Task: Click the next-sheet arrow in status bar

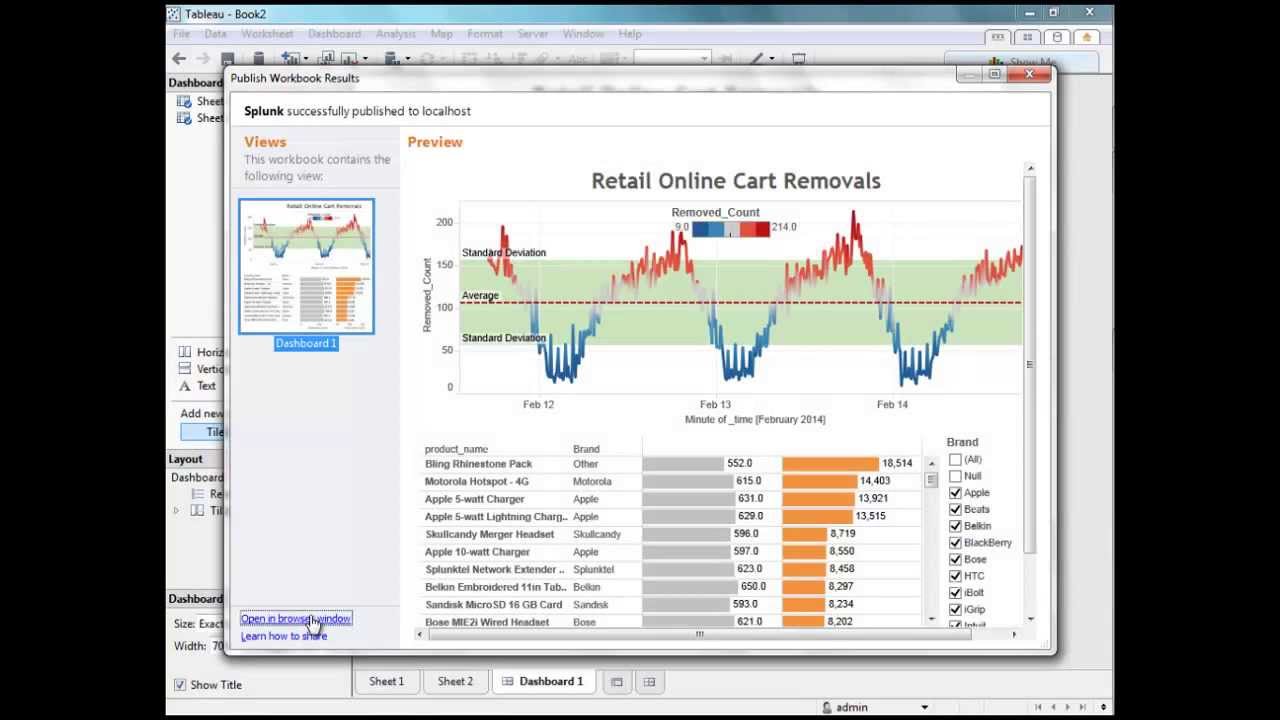Action: 1068,707
